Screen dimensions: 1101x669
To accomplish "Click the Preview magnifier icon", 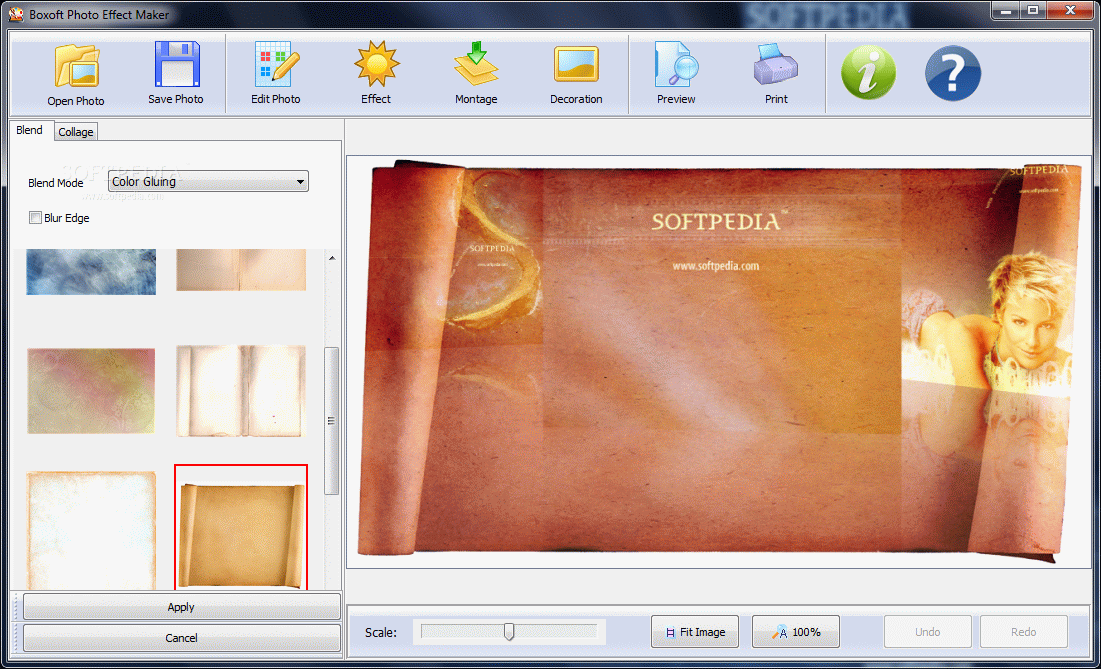I will click(676, 65).
